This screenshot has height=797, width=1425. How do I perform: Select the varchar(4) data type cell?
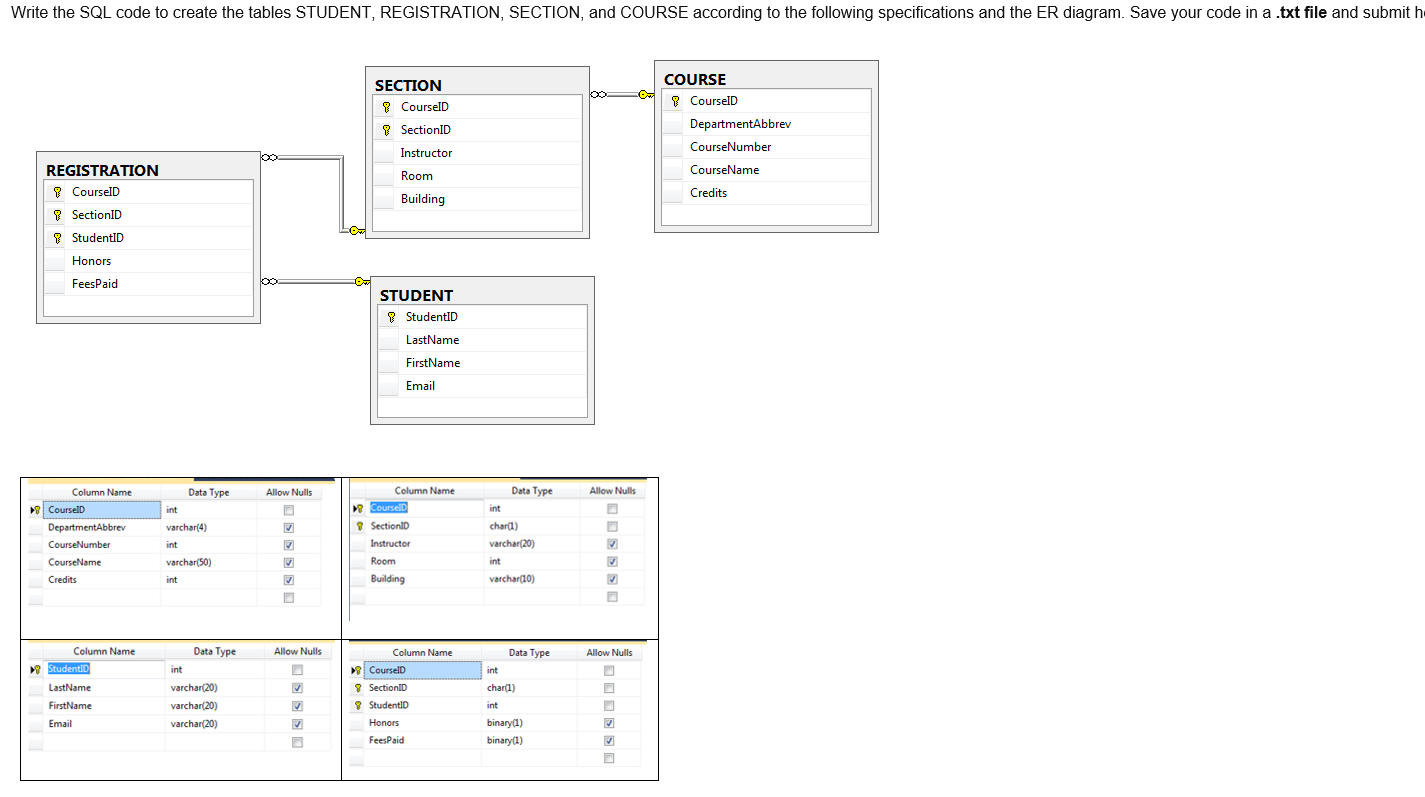(x=208, y=527)
